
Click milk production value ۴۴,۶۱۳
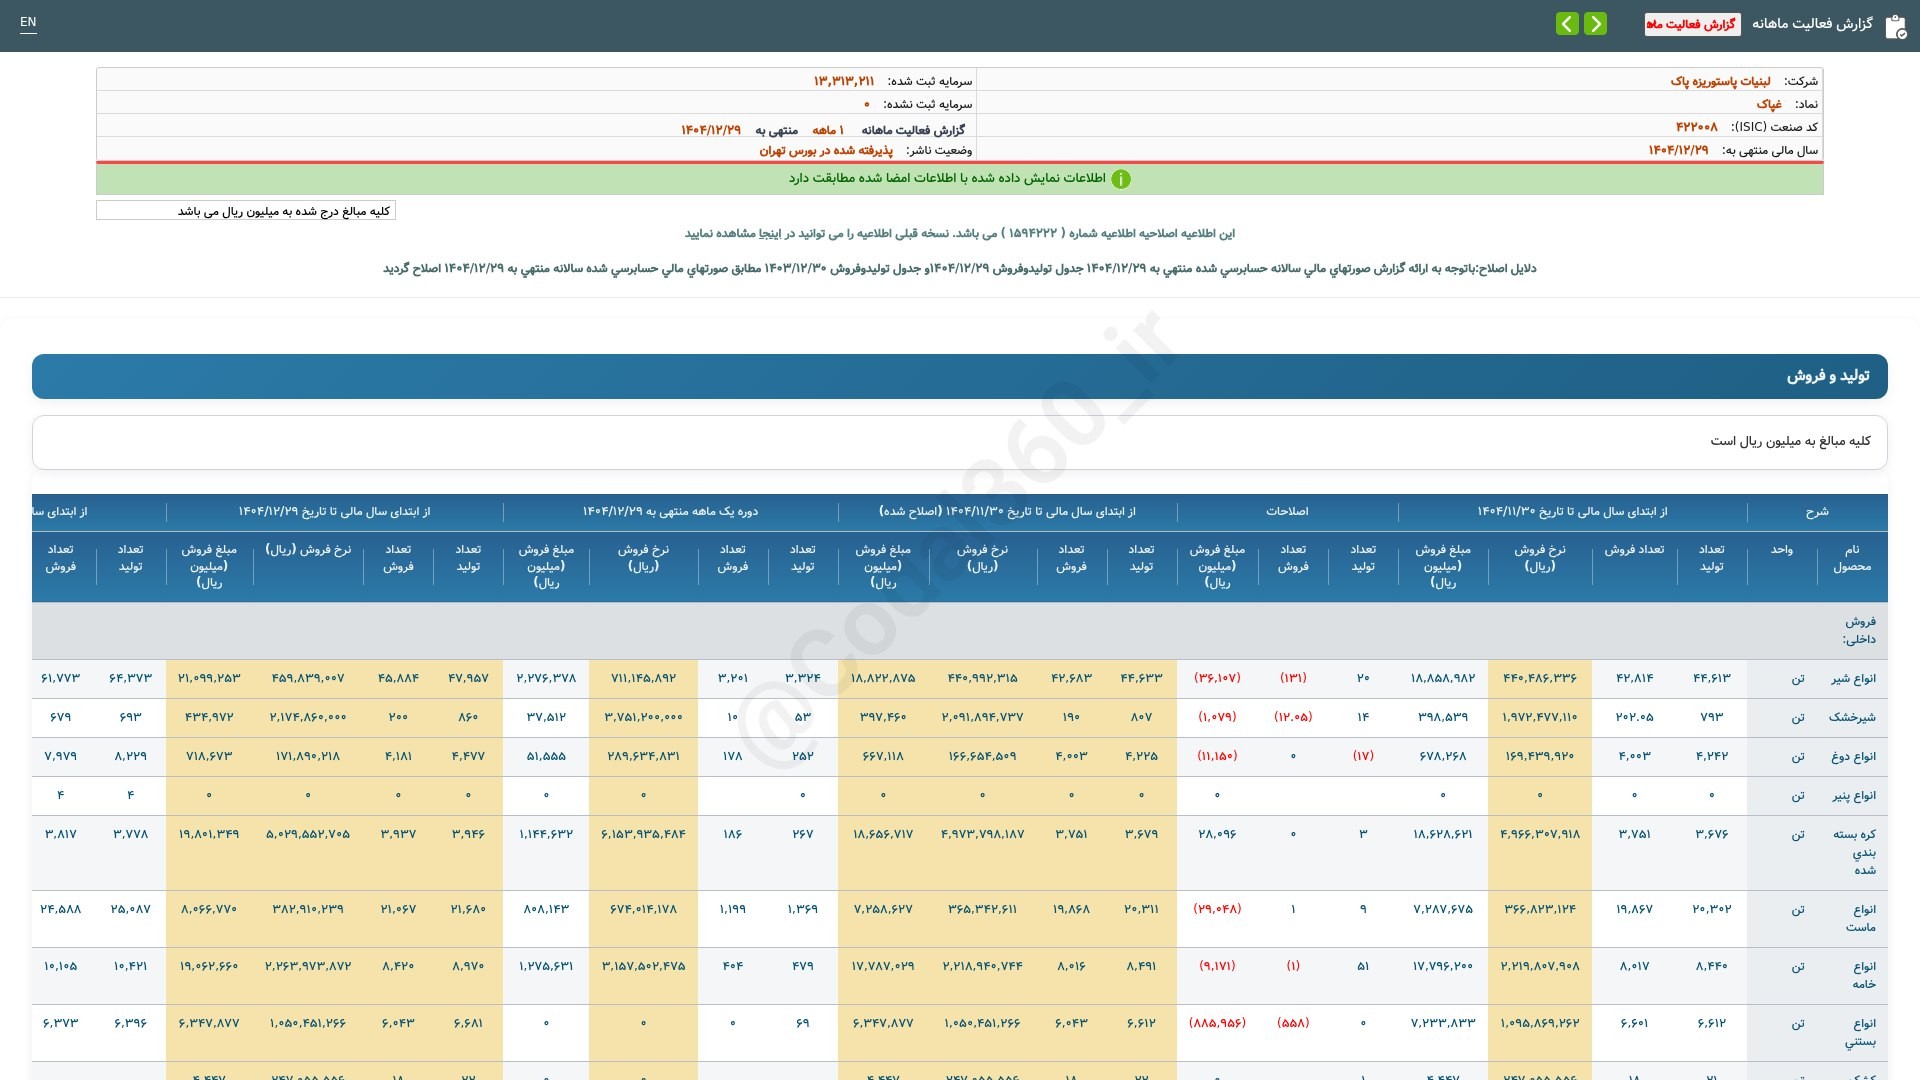click(1711, 678)
